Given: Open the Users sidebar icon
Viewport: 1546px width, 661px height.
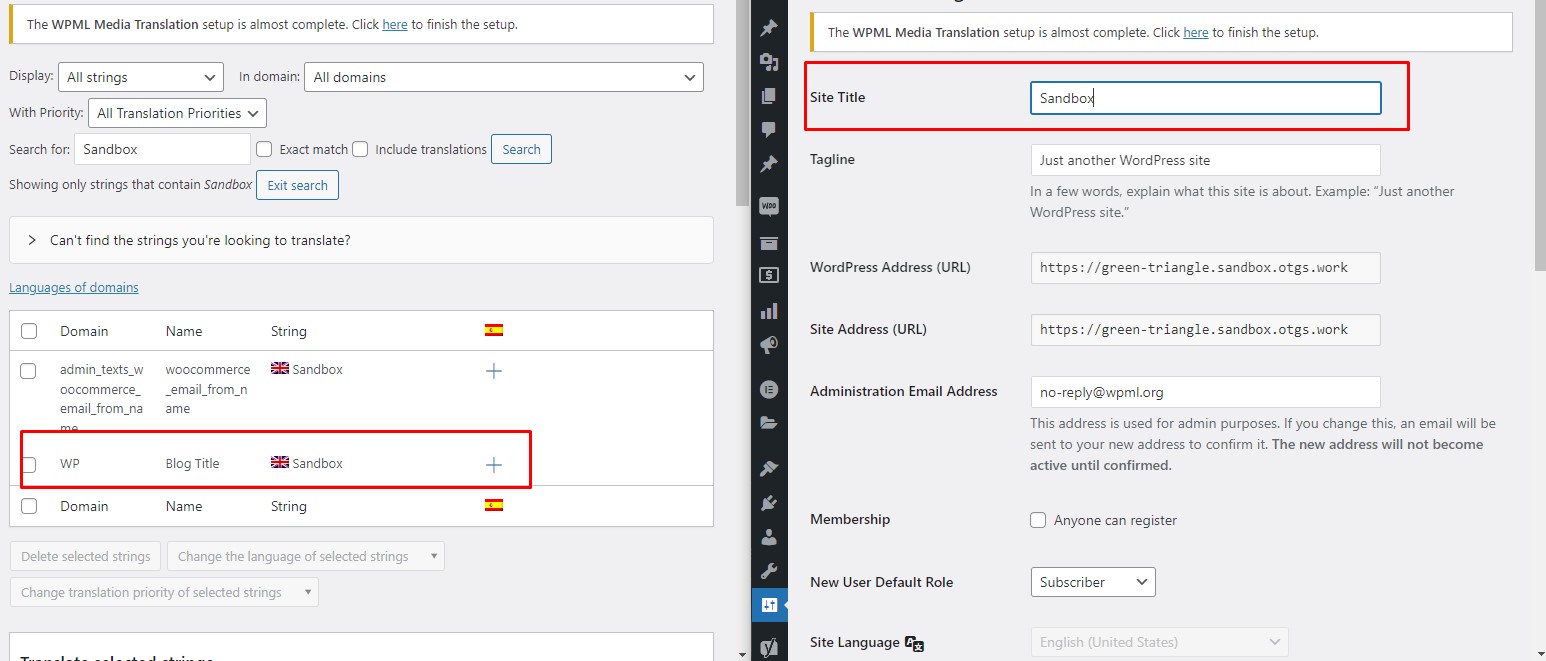Looking at the screenshot, I should click(769, 537).
